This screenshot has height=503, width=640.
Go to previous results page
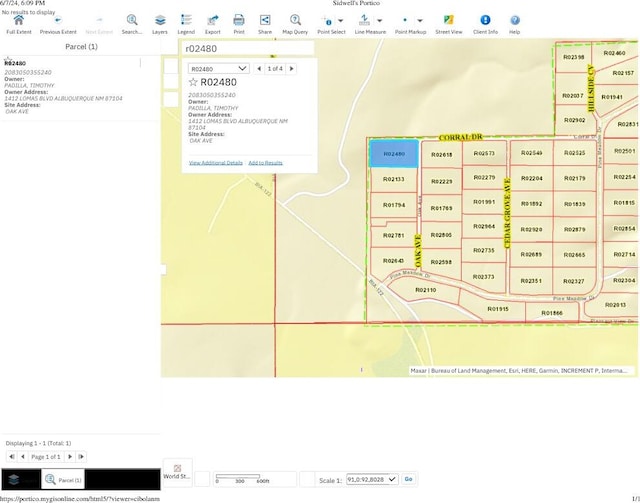23,457
